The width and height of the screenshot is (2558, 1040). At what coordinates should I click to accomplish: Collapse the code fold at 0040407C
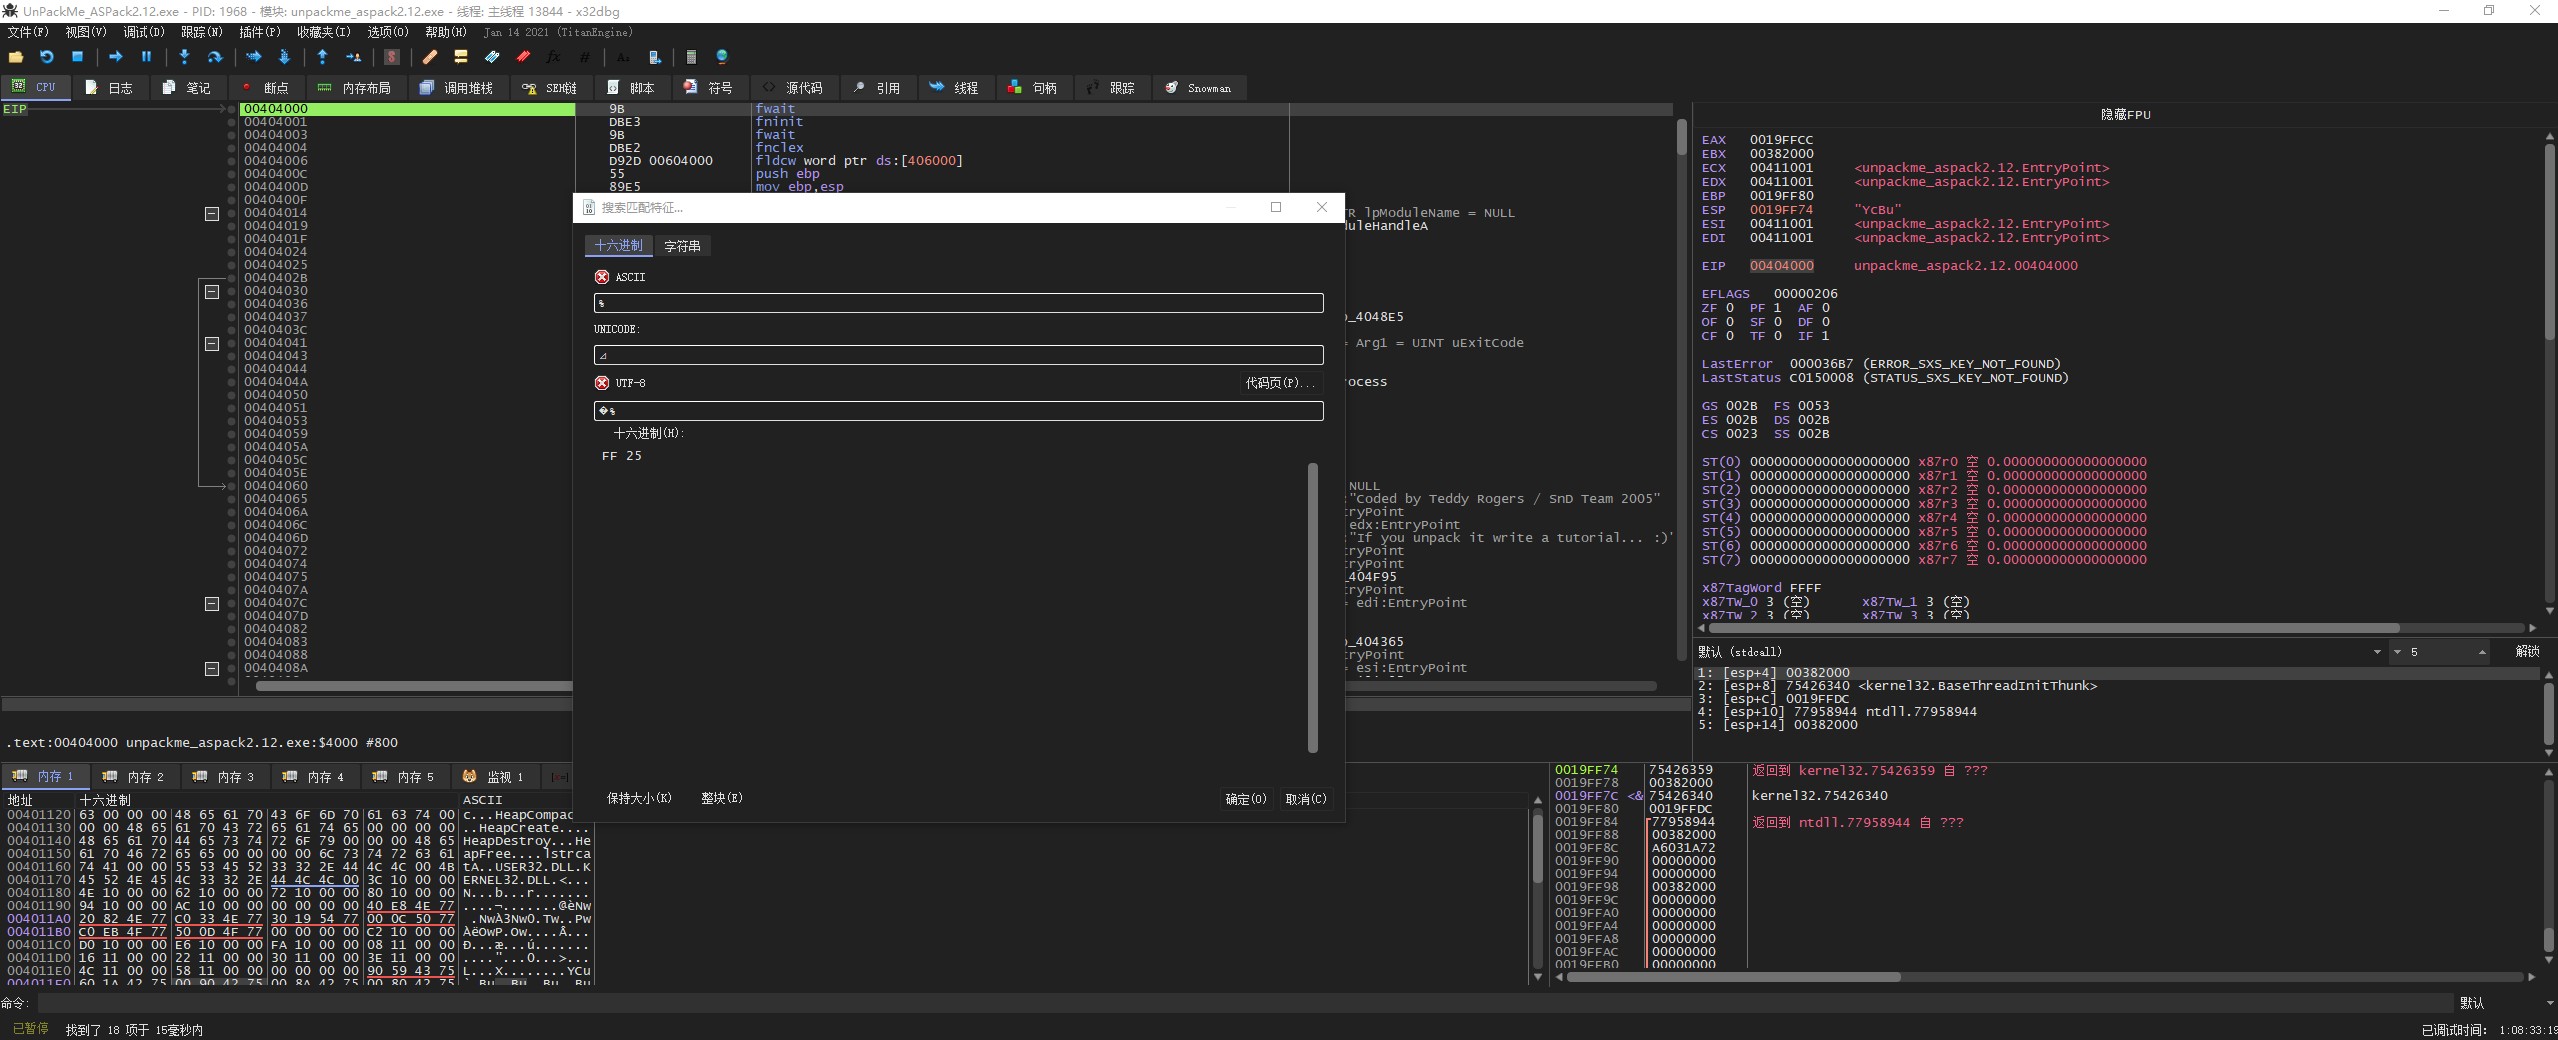pos(212,604)
